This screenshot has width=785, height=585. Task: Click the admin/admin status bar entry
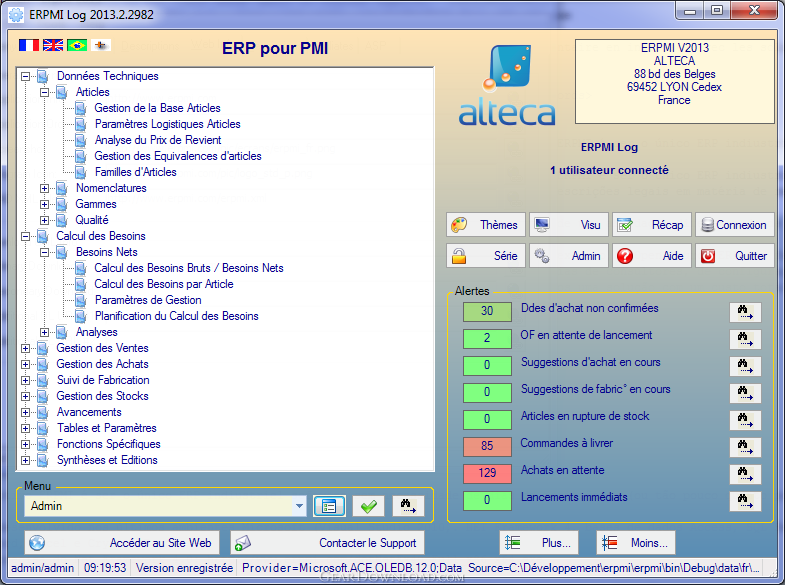[x=43, y=568]
